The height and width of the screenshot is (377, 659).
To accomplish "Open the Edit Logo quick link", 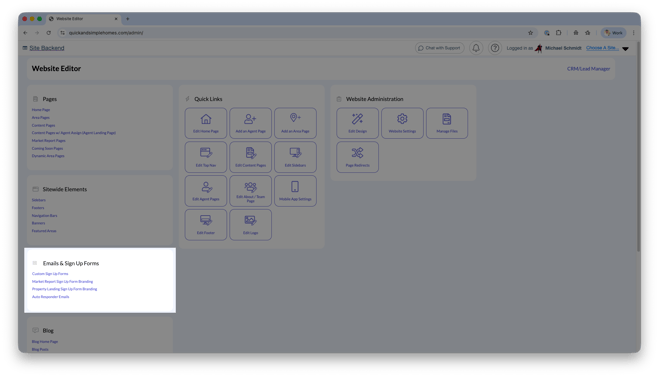I will (x=250, y=225).
